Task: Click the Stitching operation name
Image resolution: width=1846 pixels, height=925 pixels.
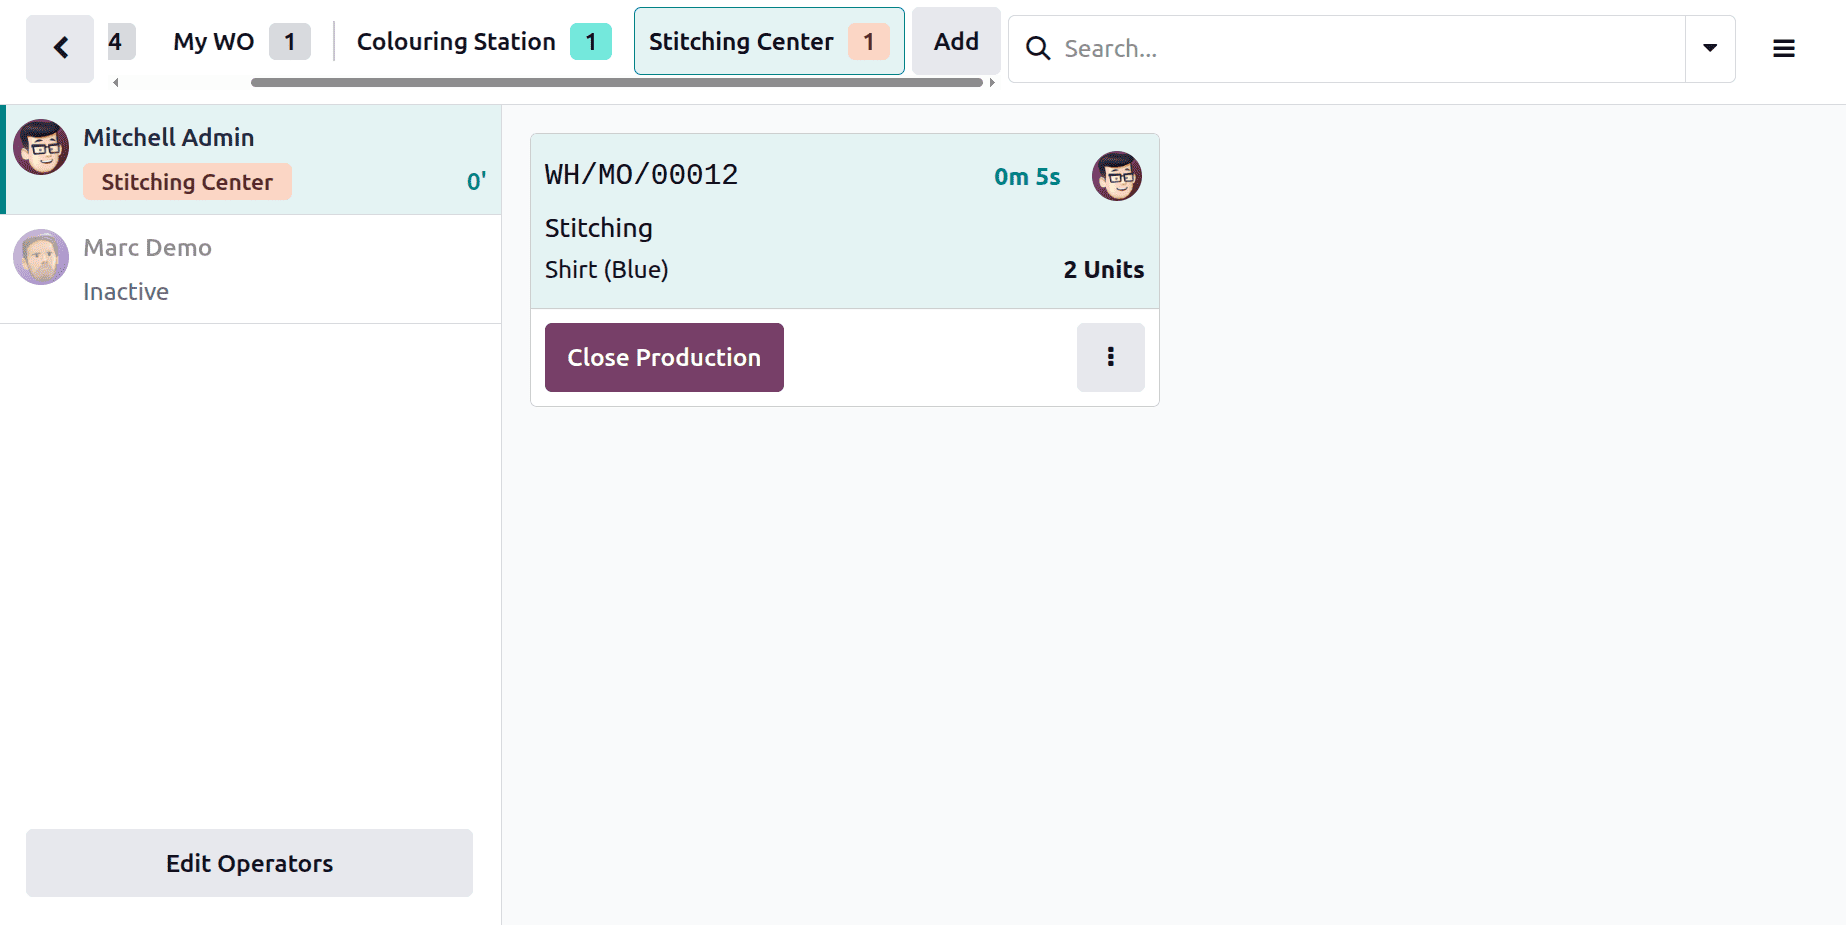Action: pyautogui.click(x=598, y=228)
